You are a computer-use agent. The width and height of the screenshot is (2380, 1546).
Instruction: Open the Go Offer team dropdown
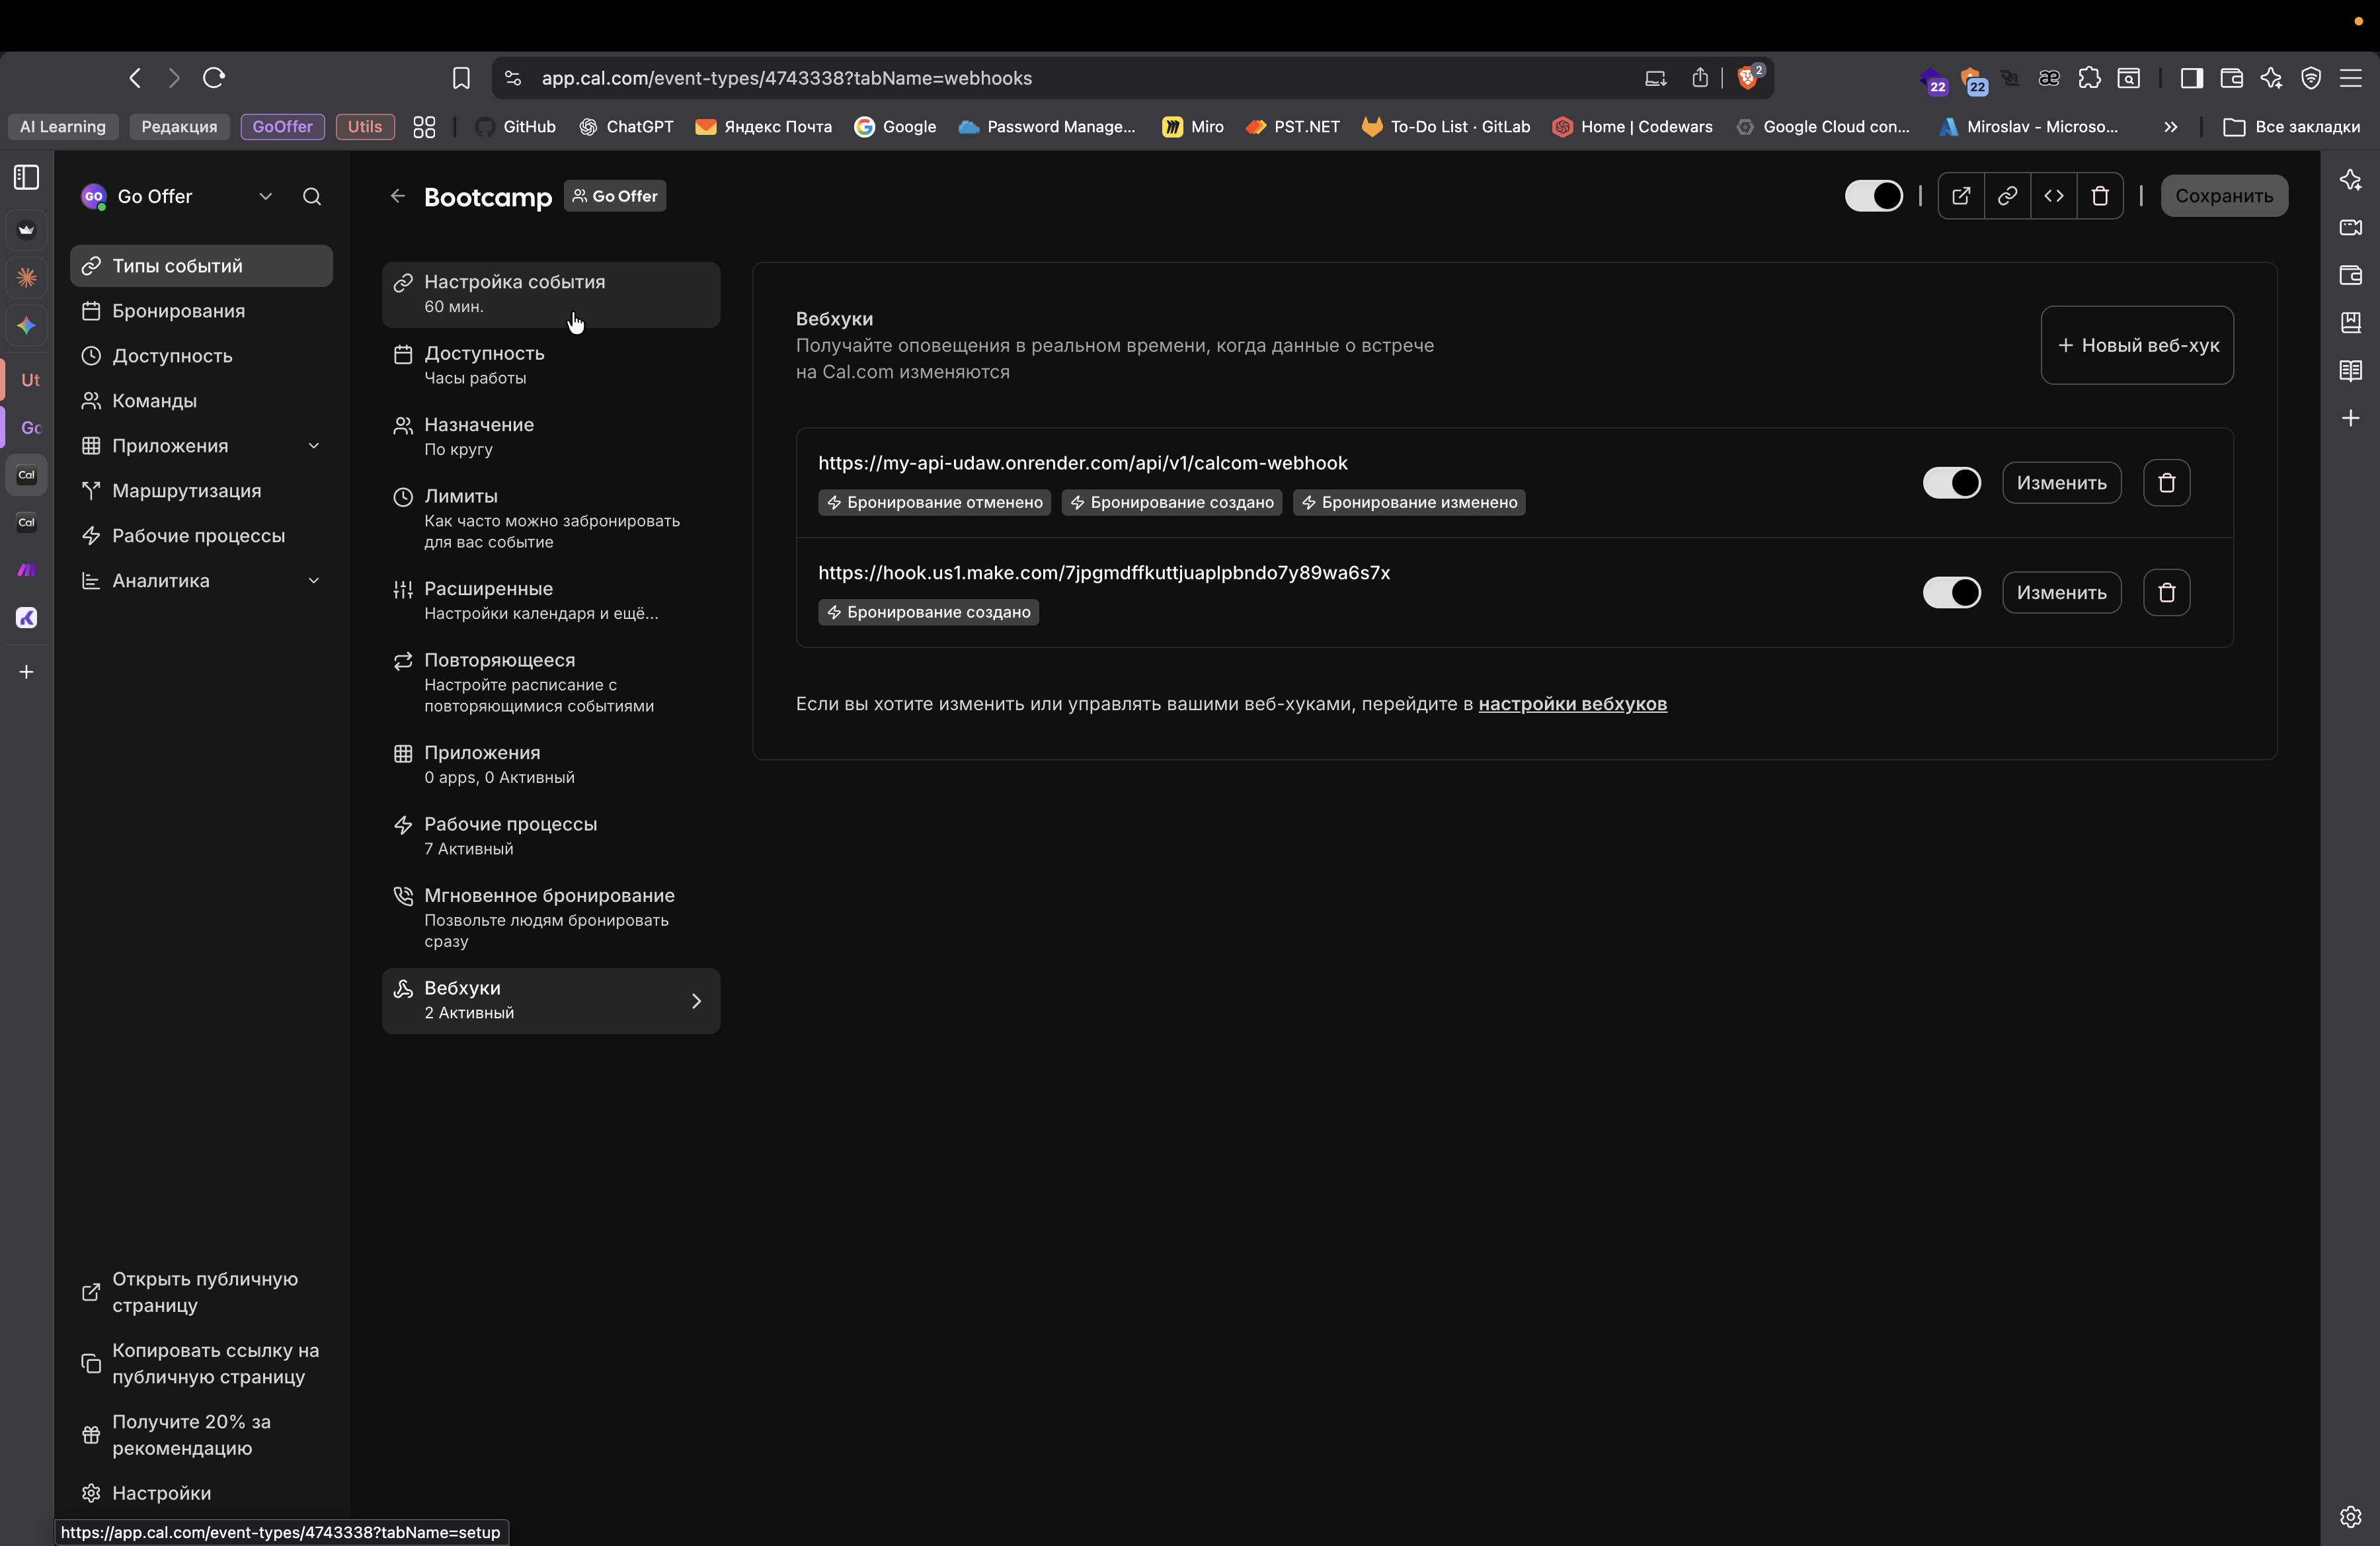pos(265,197)
